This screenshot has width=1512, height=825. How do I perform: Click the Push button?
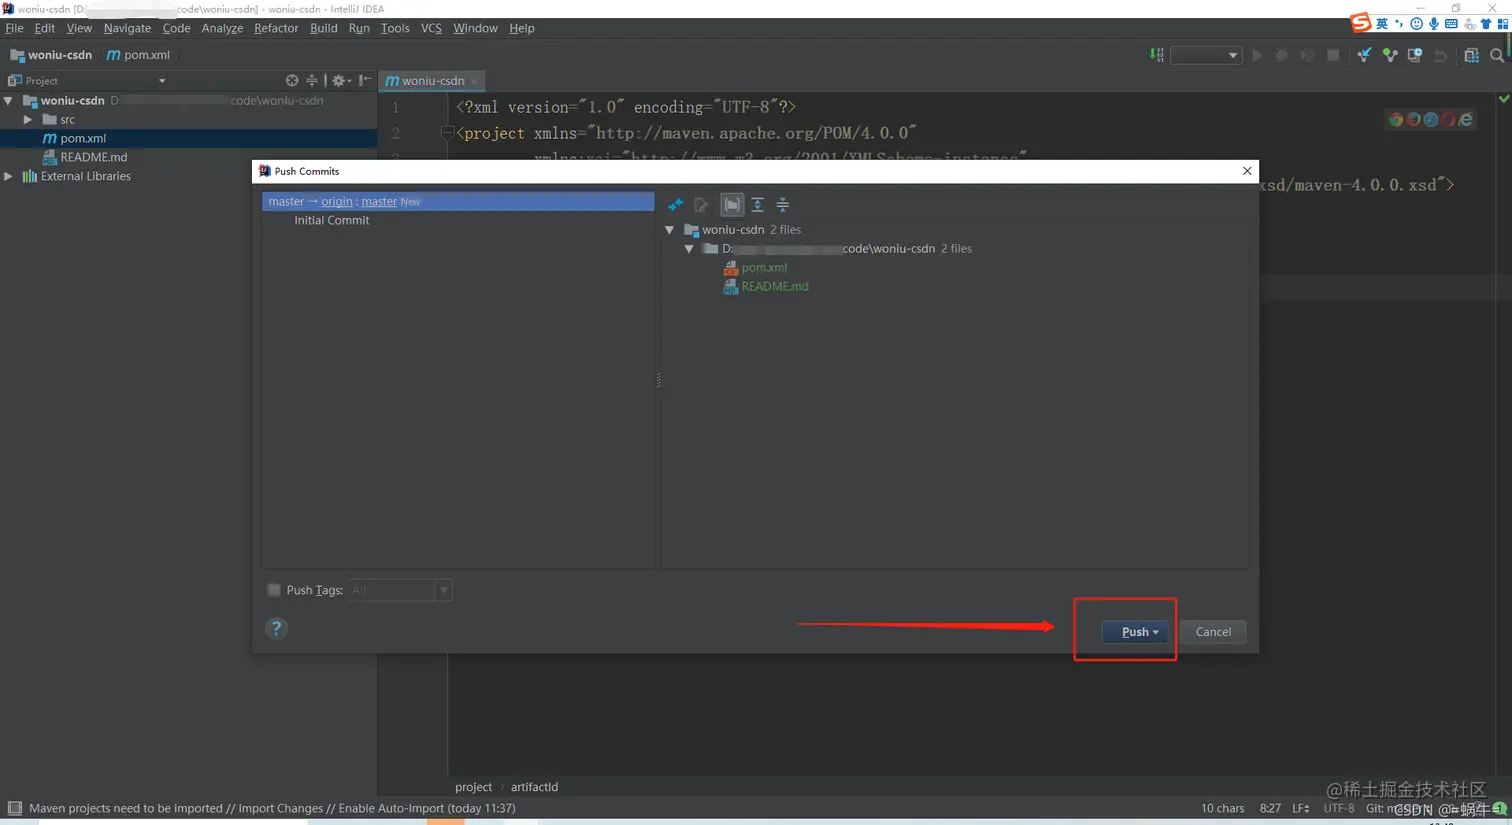pos(1134,632)
